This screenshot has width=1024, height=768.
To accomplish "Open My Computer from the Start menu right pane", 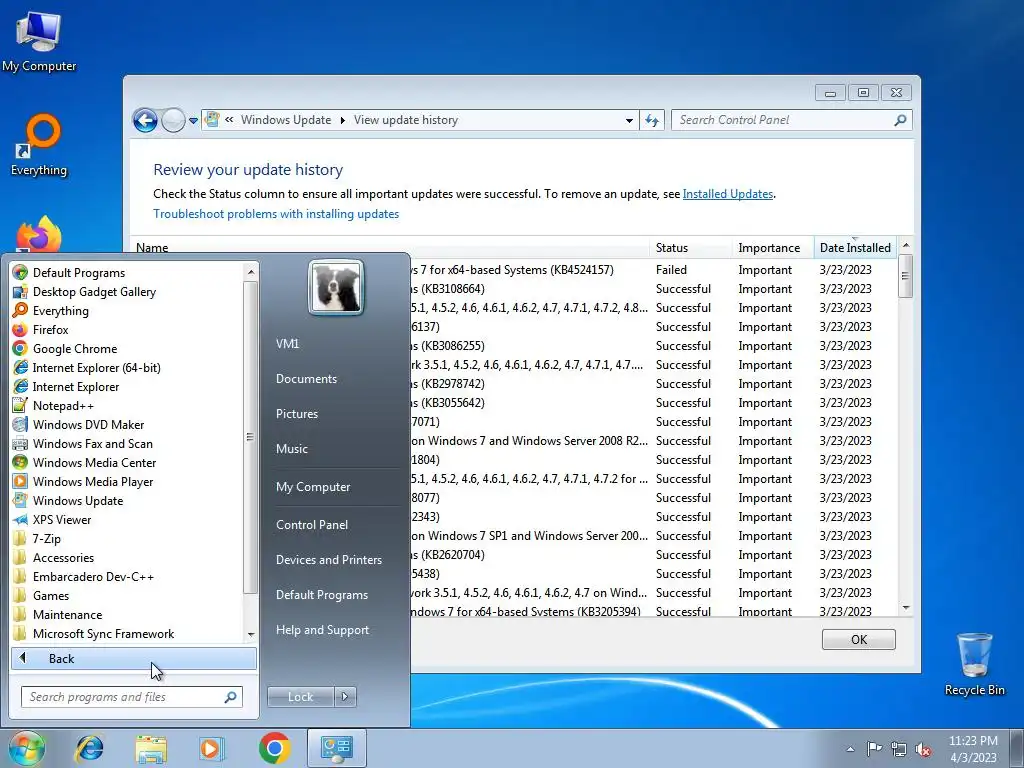I will (313, 487).
